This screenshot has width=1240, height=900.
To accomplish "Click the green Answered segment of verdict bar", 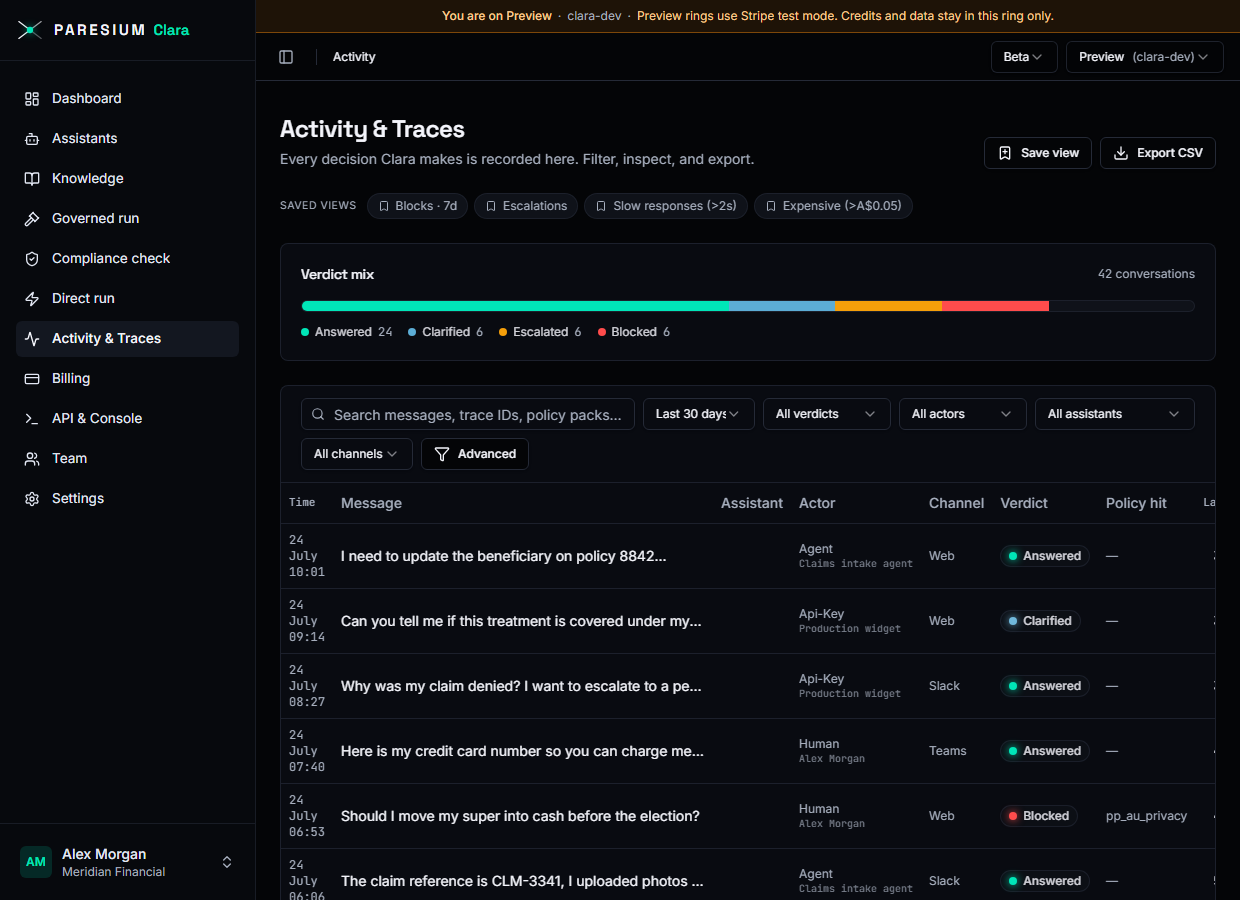I will point(515,306).
